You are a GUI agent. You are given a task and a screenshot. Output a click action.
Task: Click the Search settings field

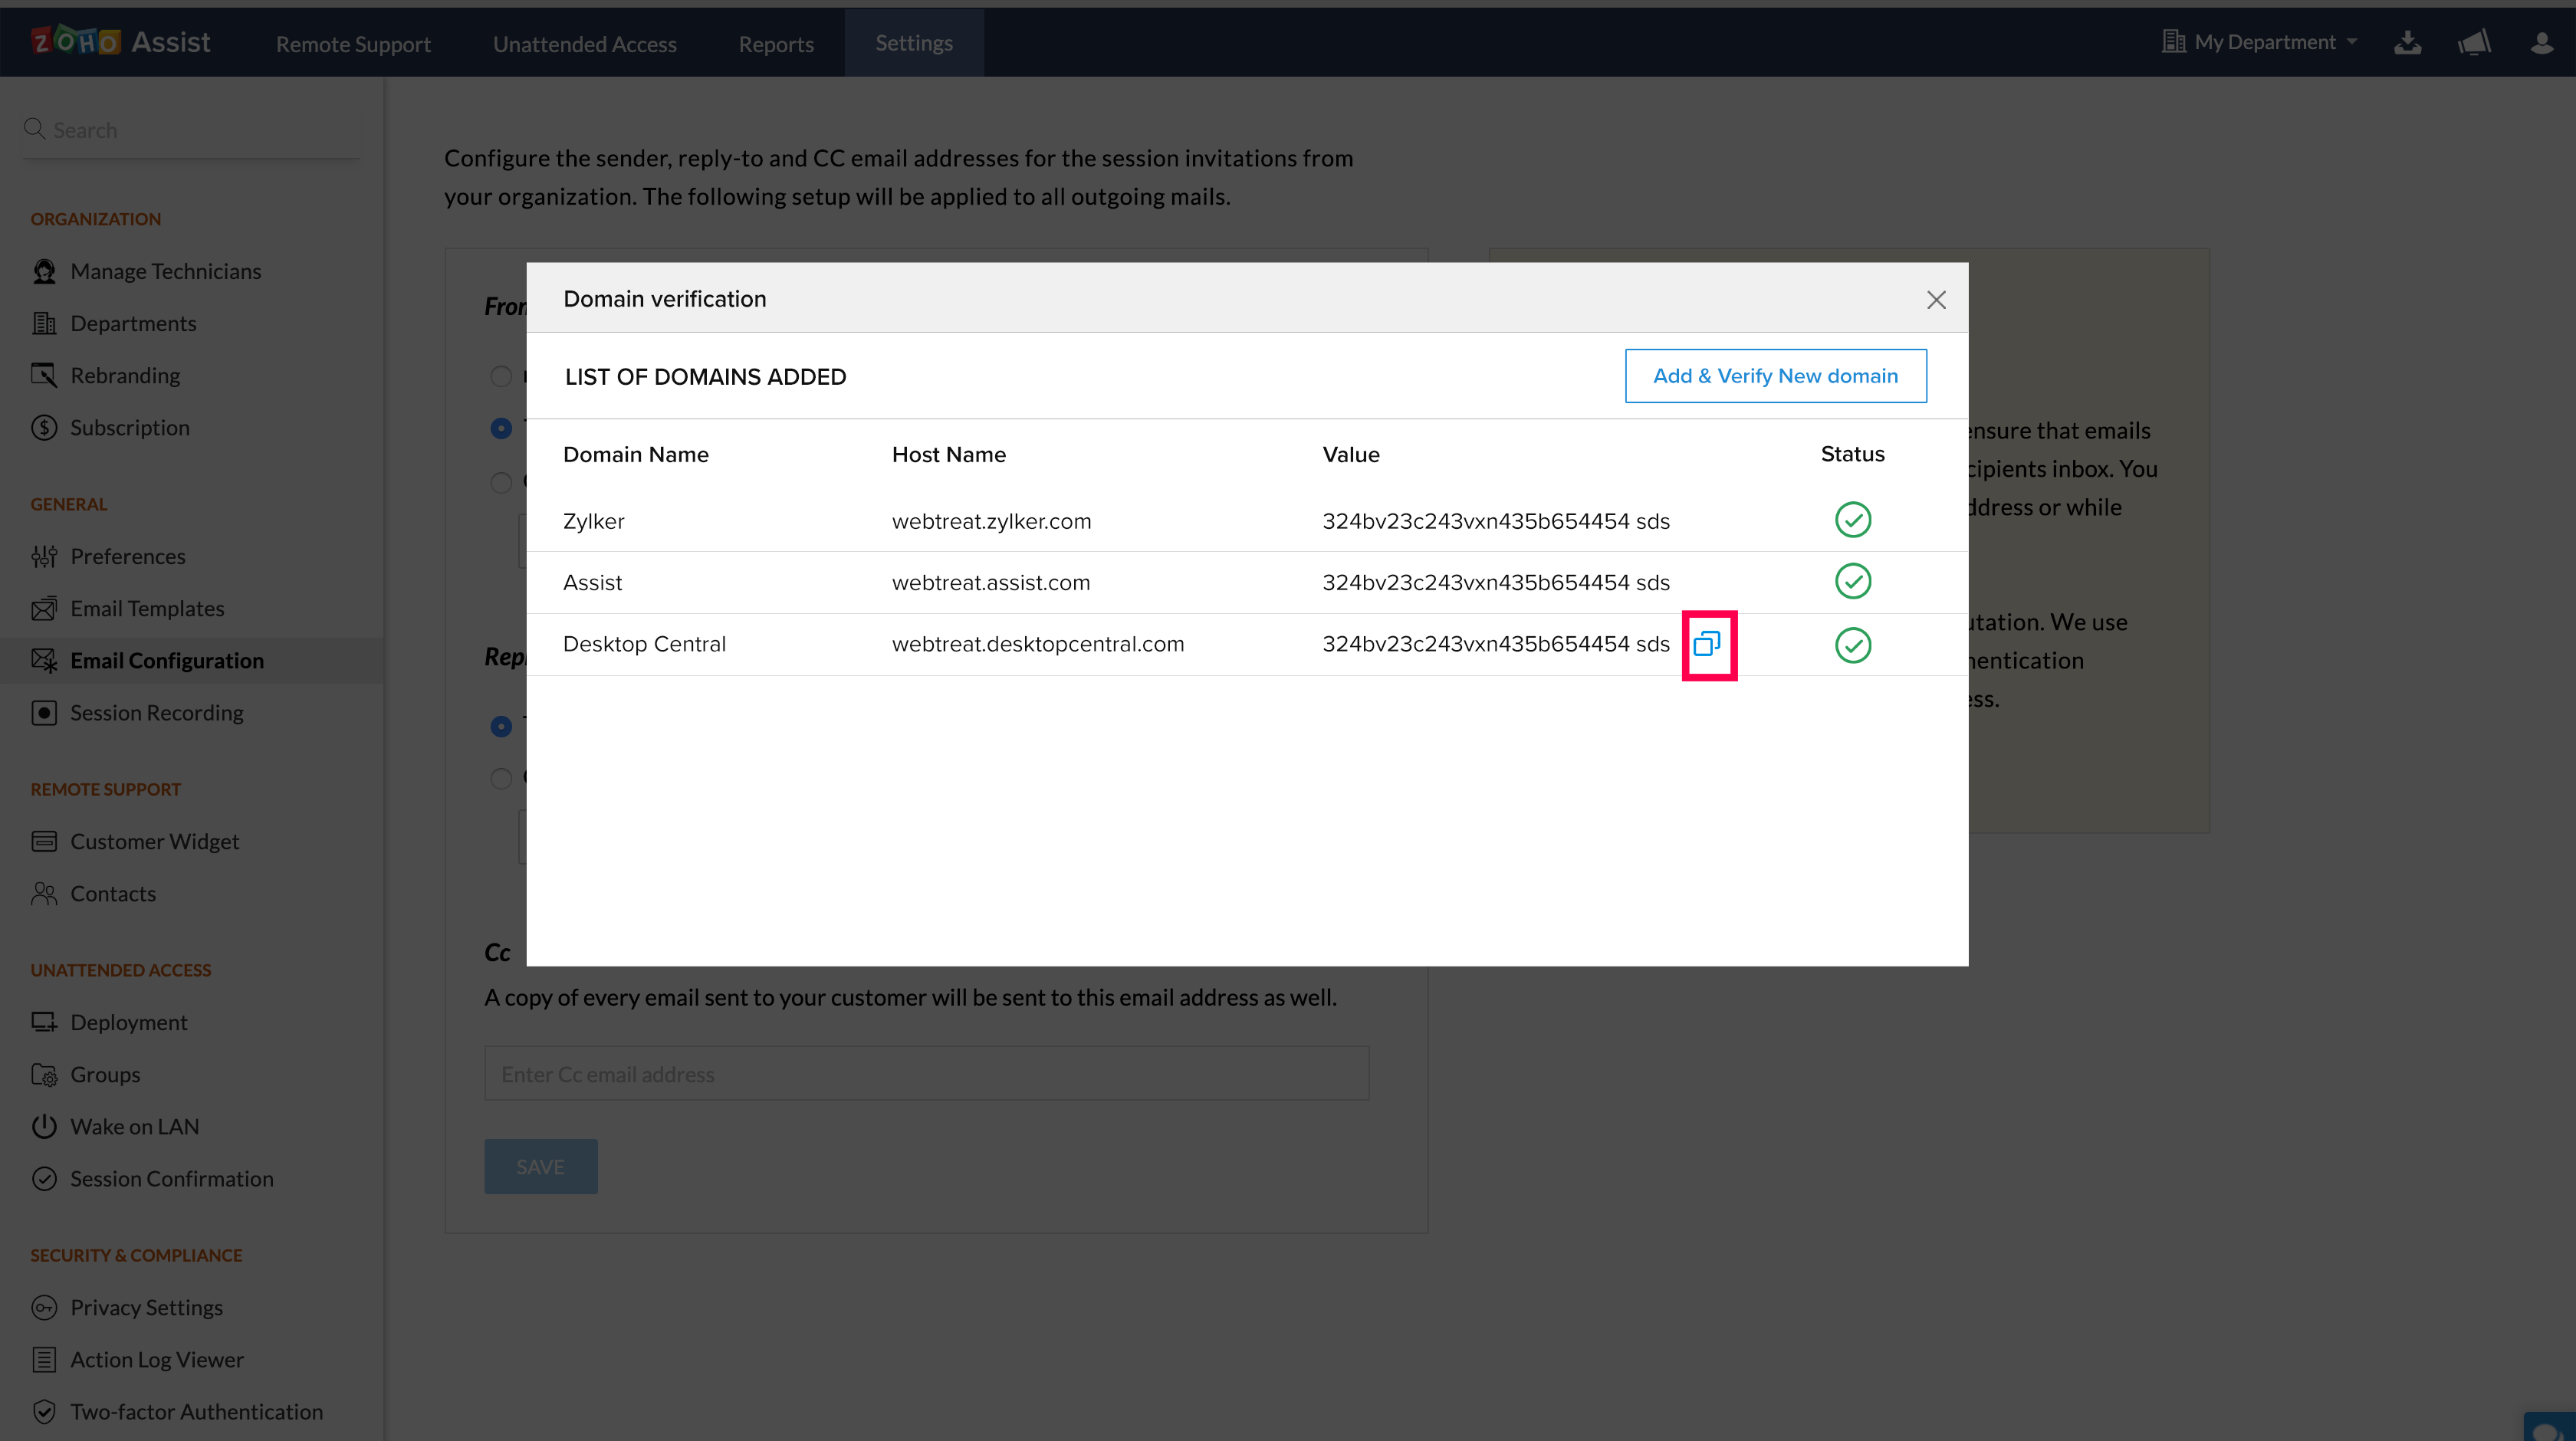(x=190, y=130)
